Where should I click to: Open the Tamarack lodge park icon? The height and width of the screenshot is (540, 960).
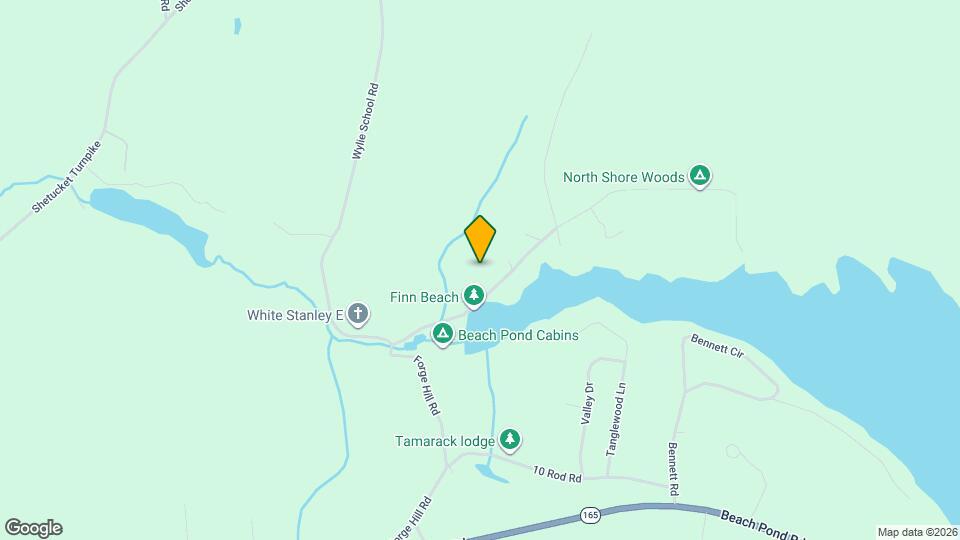(509, 440)
